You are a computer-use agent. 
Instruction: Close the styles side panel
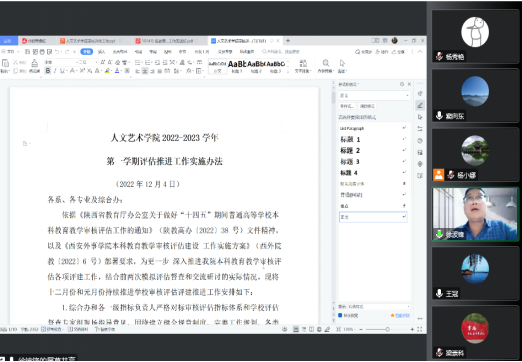click(x=409, y=84)
